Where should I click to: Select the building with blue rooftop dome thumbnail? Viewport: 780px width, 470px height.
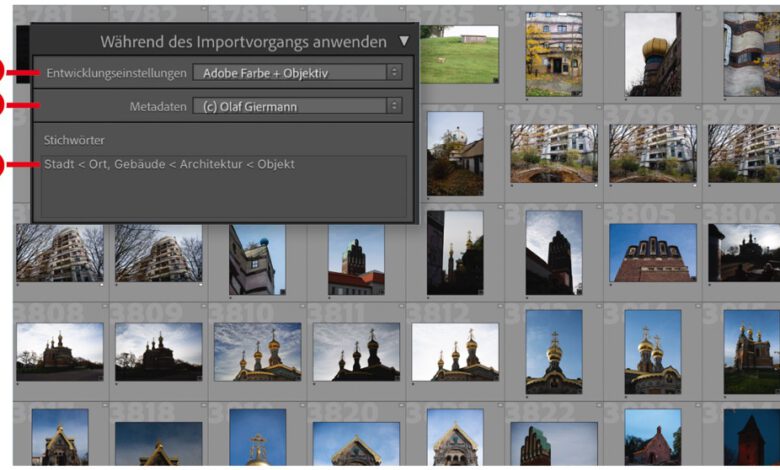click(x=257, y=259)
